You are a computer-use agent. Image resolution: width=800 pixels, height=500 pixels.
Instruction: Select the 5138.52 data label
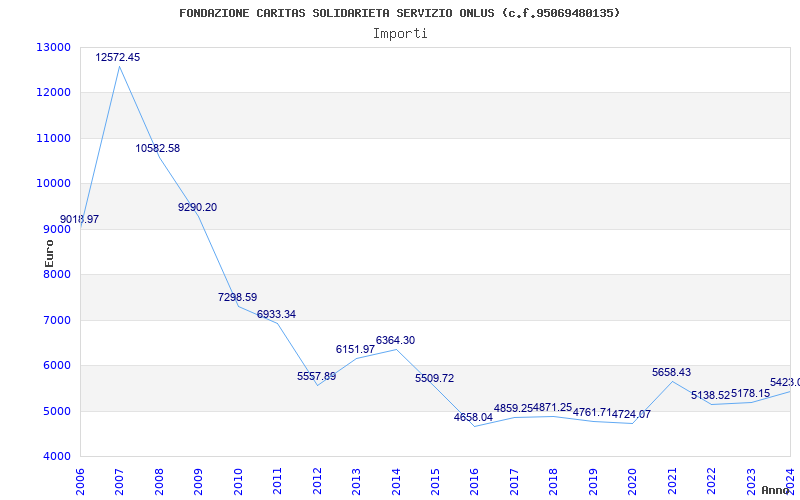tap(711, 395)
